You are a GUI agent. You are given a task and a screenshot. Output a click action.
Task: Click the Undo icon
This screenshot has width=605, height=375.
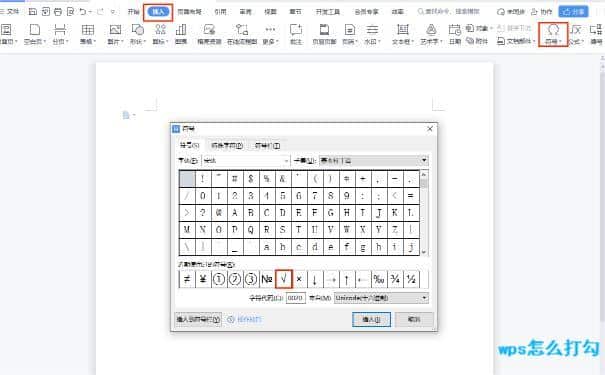tap(83, 12)
